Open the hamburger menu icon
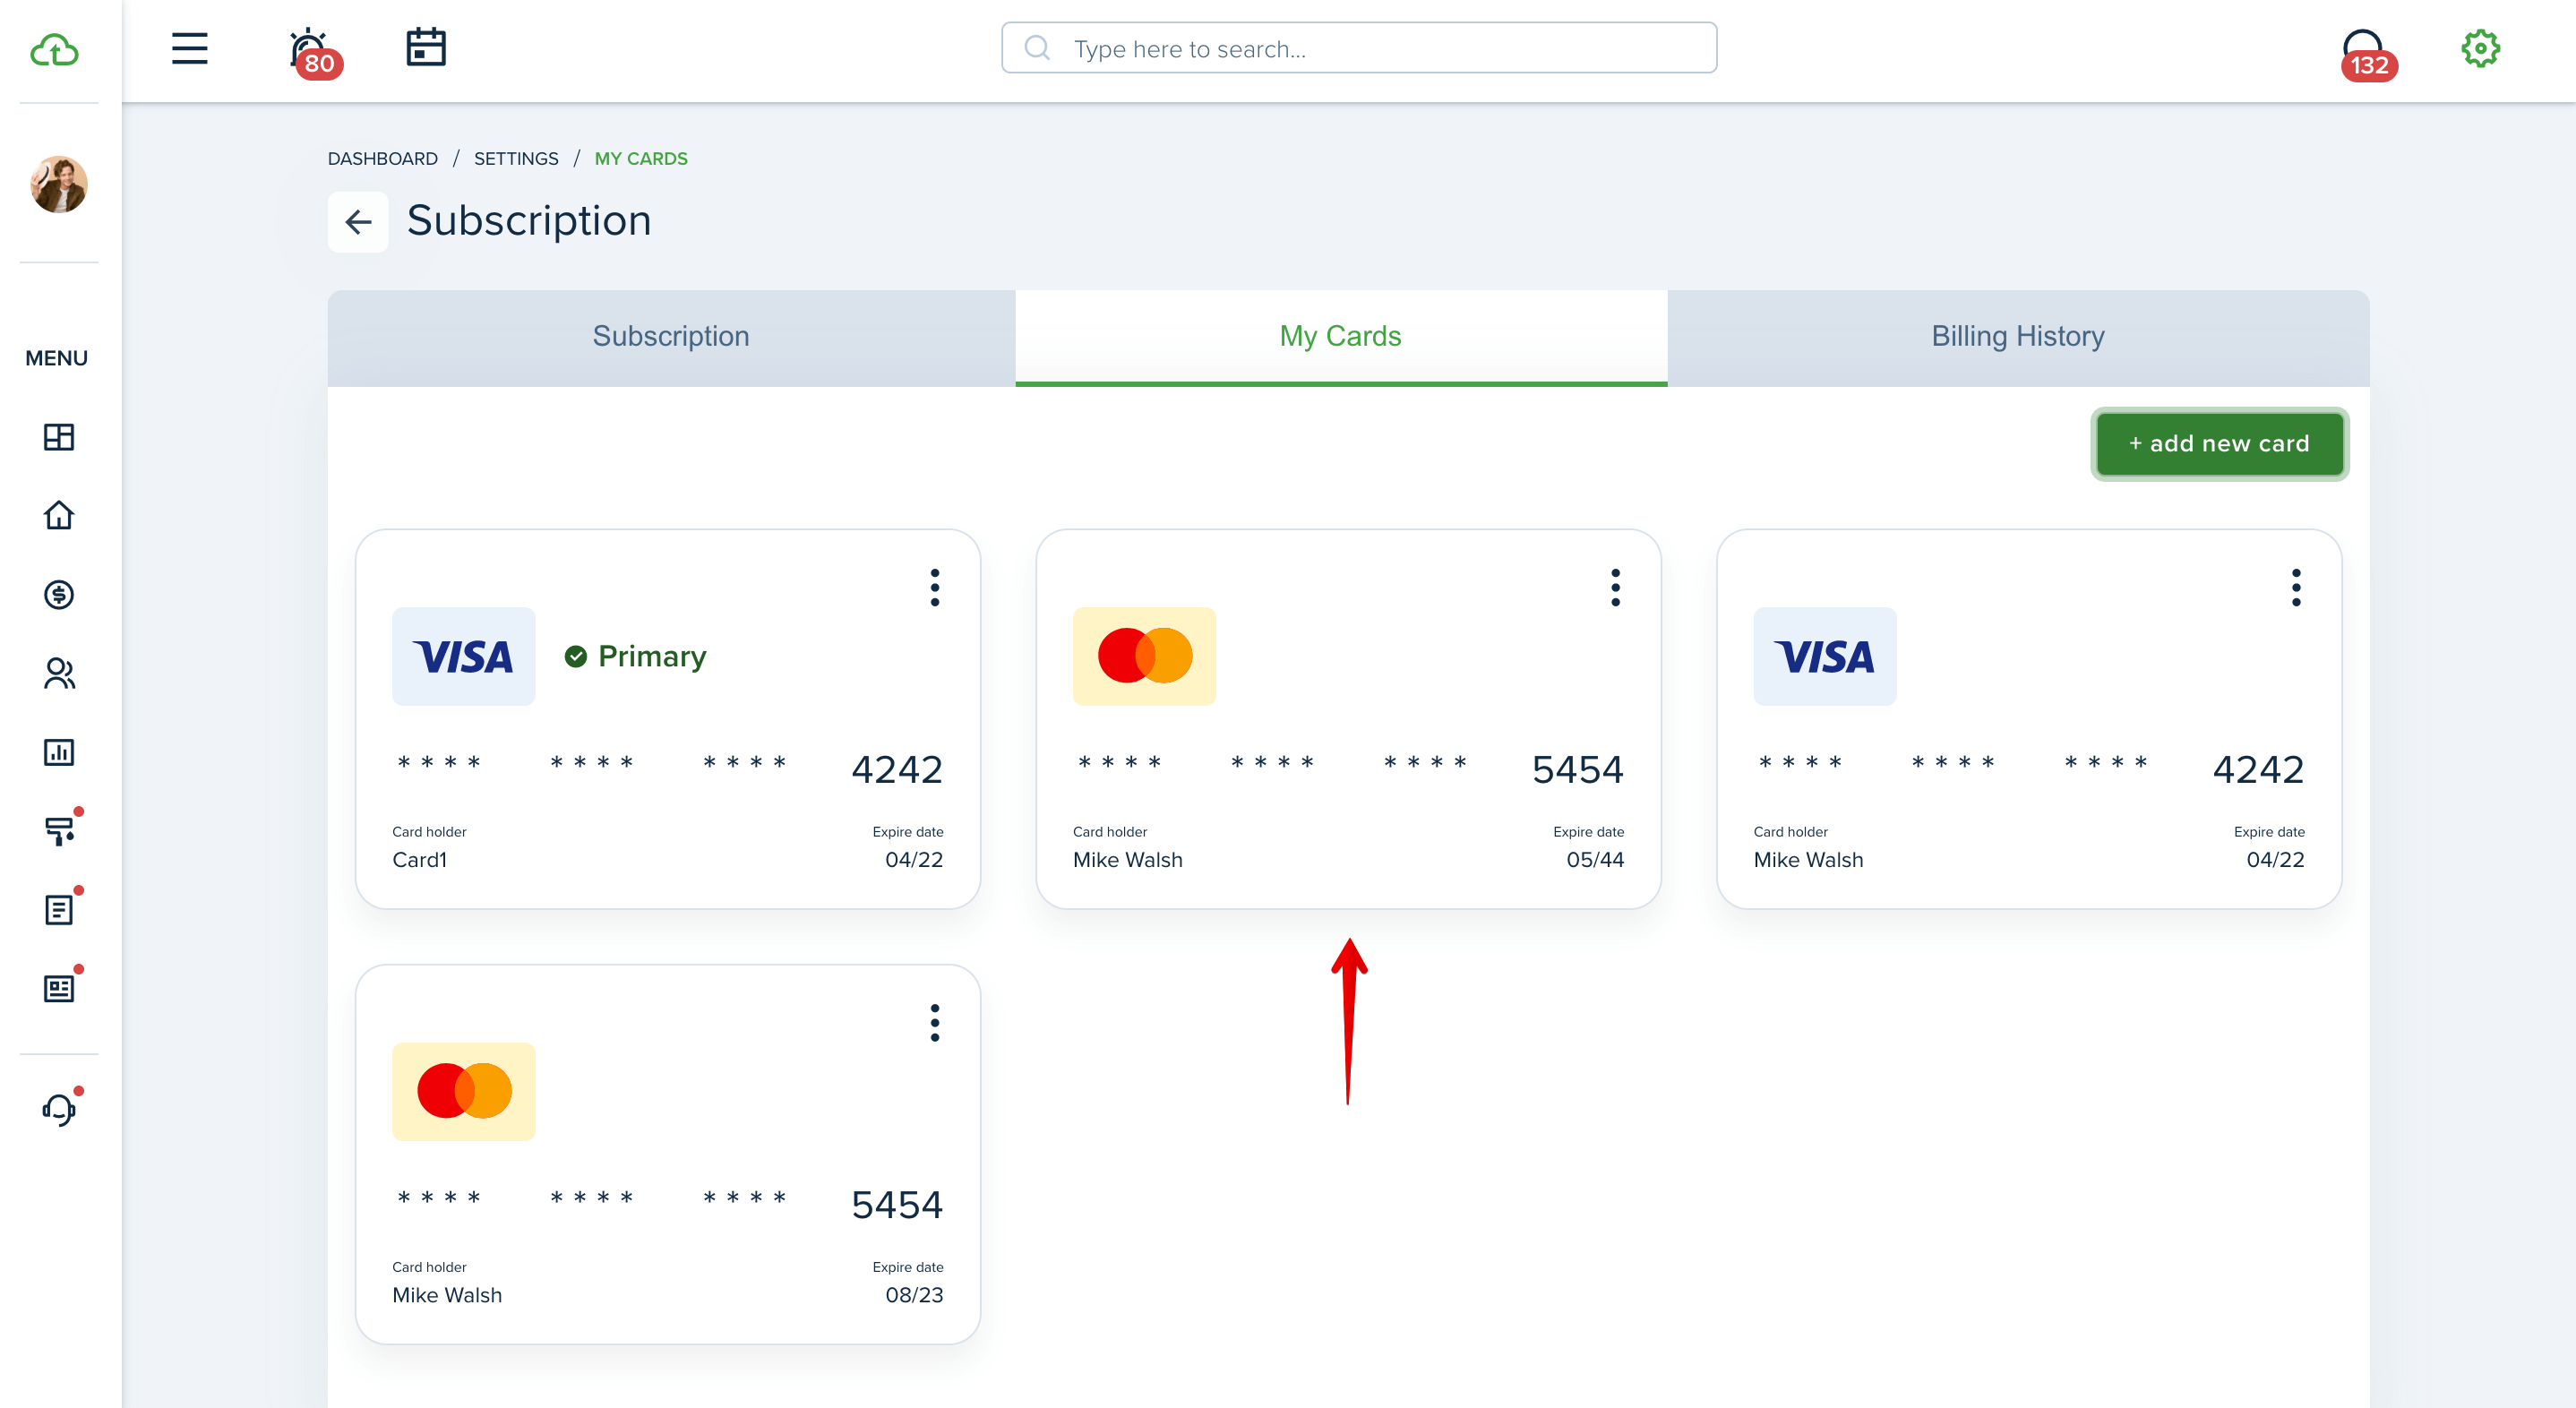 pos(189,48)
